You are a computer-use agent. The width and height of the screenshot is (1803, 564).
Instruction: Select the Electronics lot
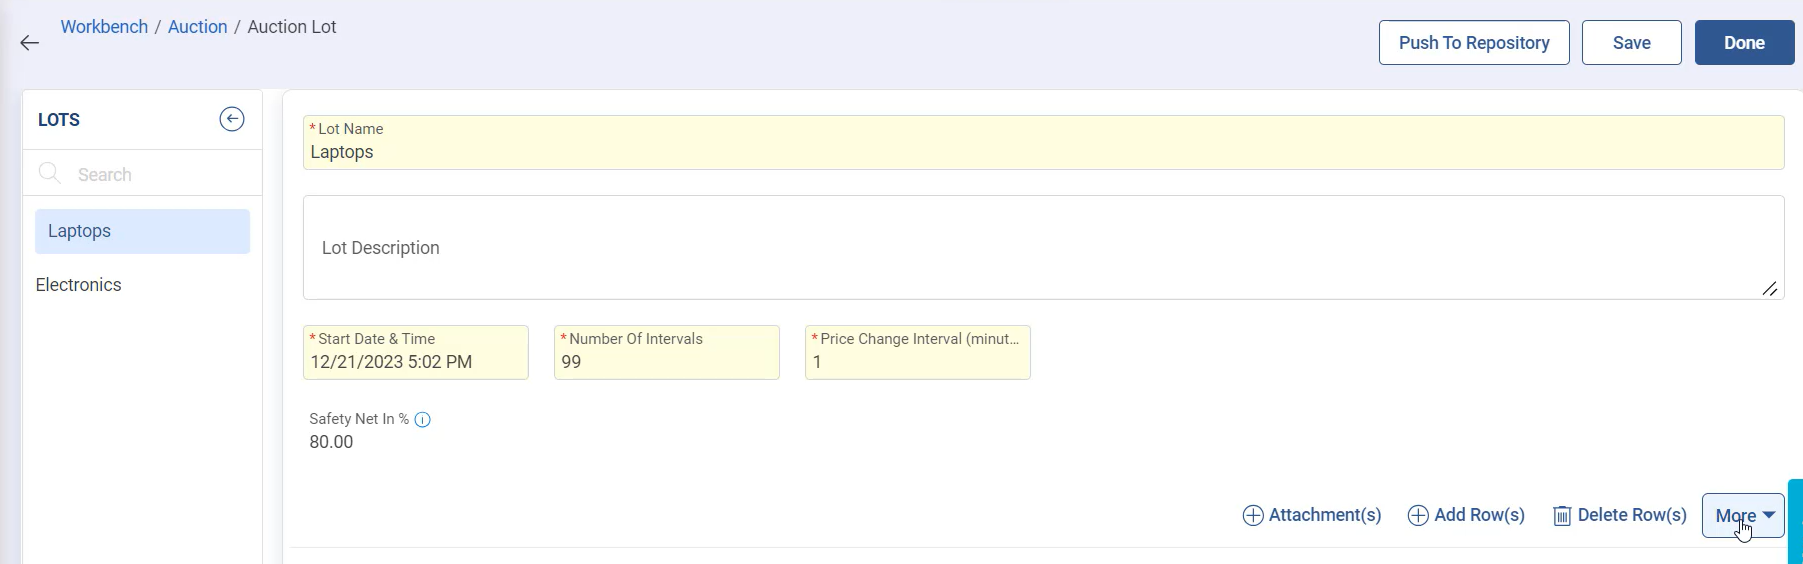click(79, 285)
